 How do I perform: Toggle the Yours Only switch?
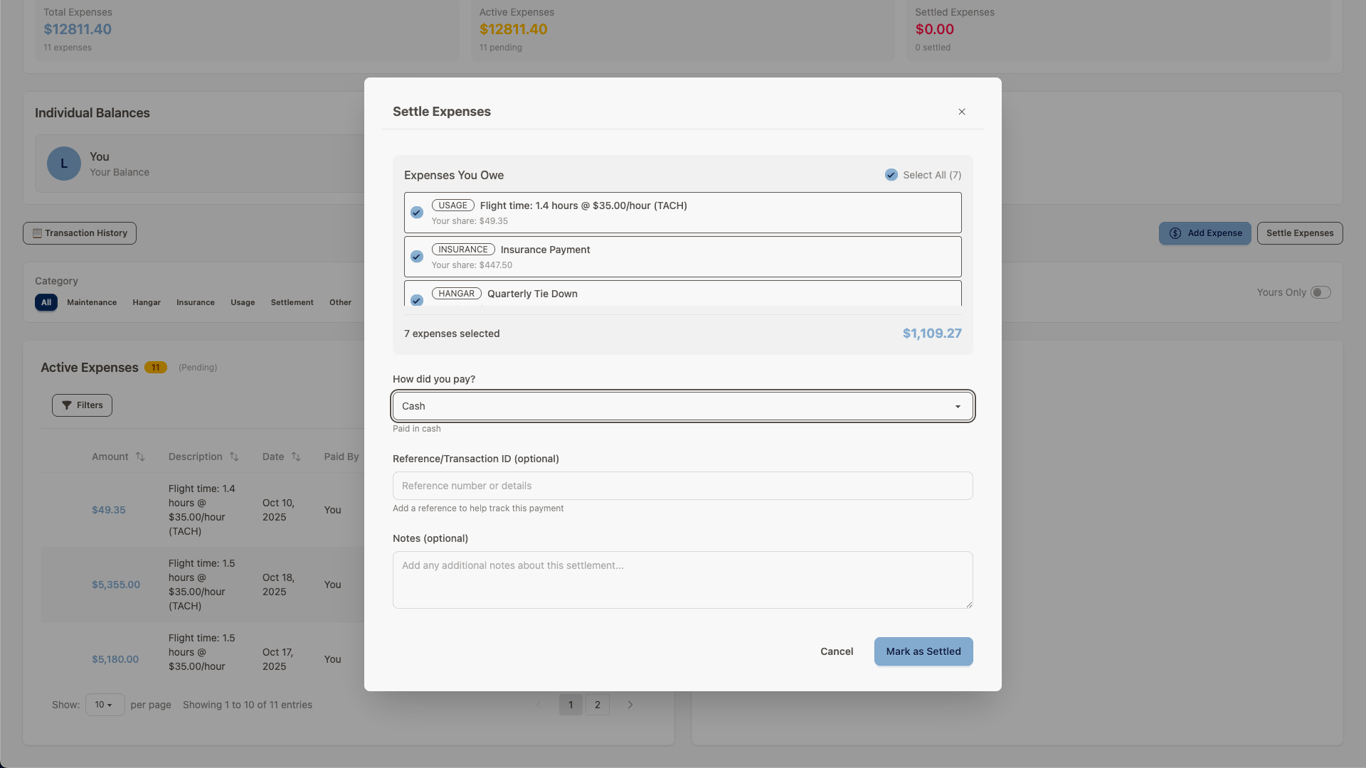point(1320,293)
